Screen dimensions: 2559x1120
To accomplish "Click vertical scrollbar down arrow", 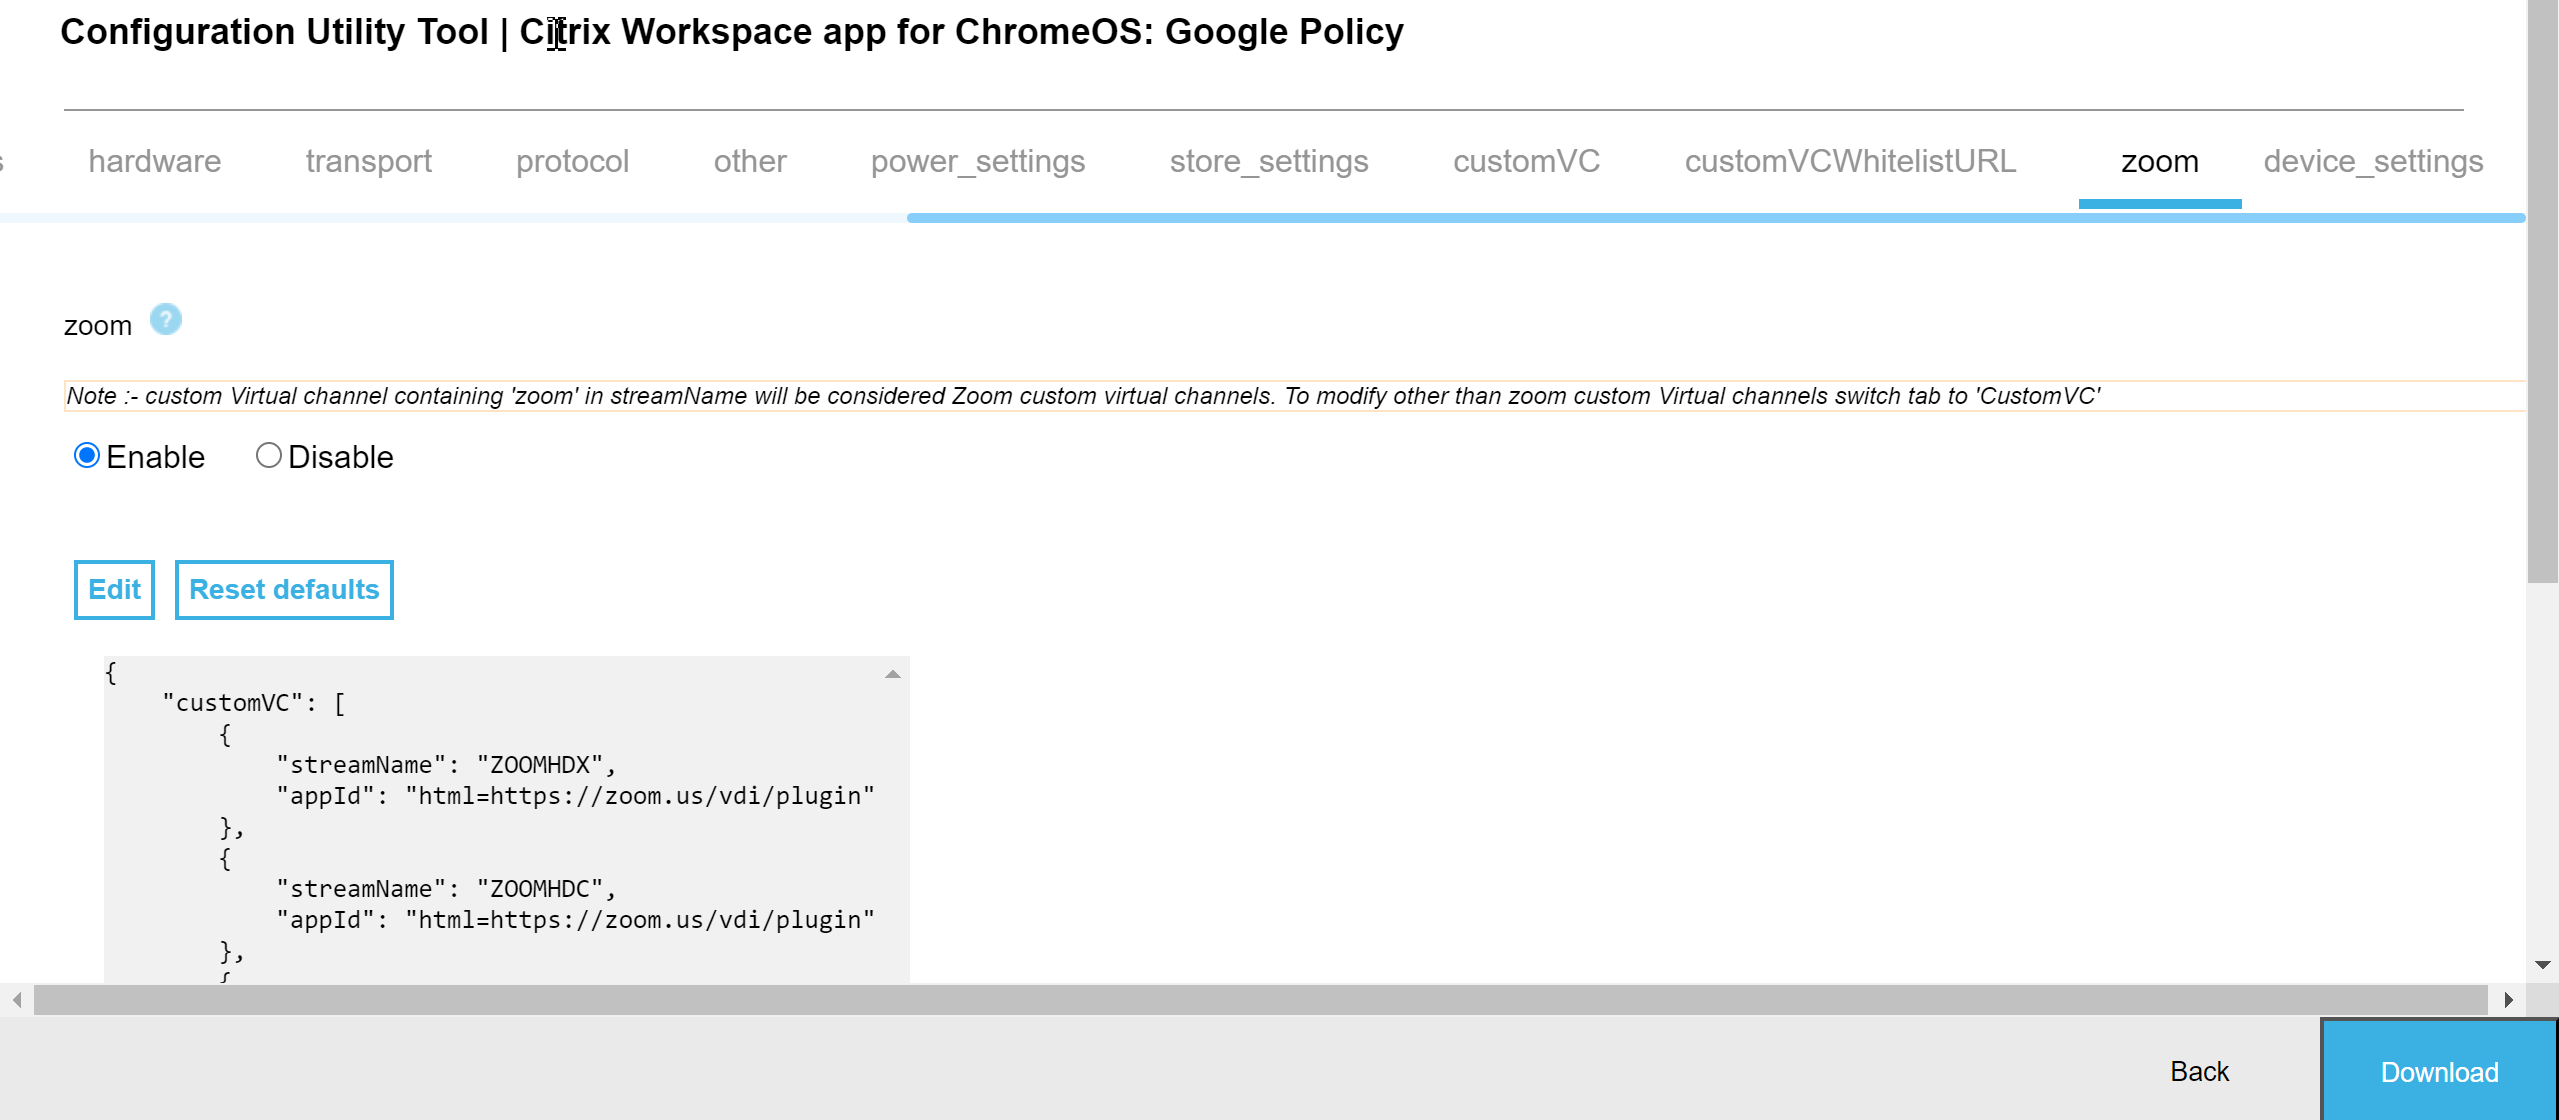I will [x=2543, y=965].
